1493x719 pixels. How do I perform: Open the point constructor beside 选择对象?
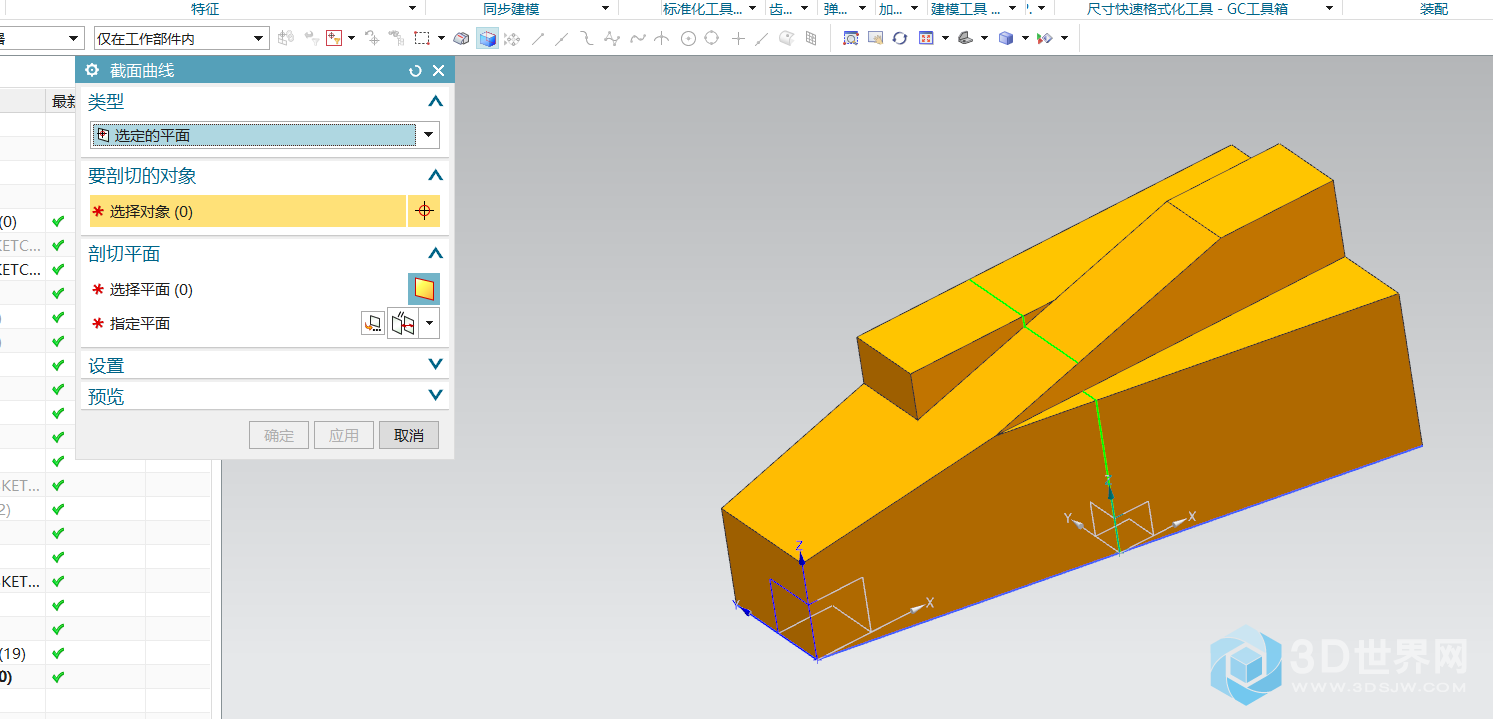click(424, 211)
